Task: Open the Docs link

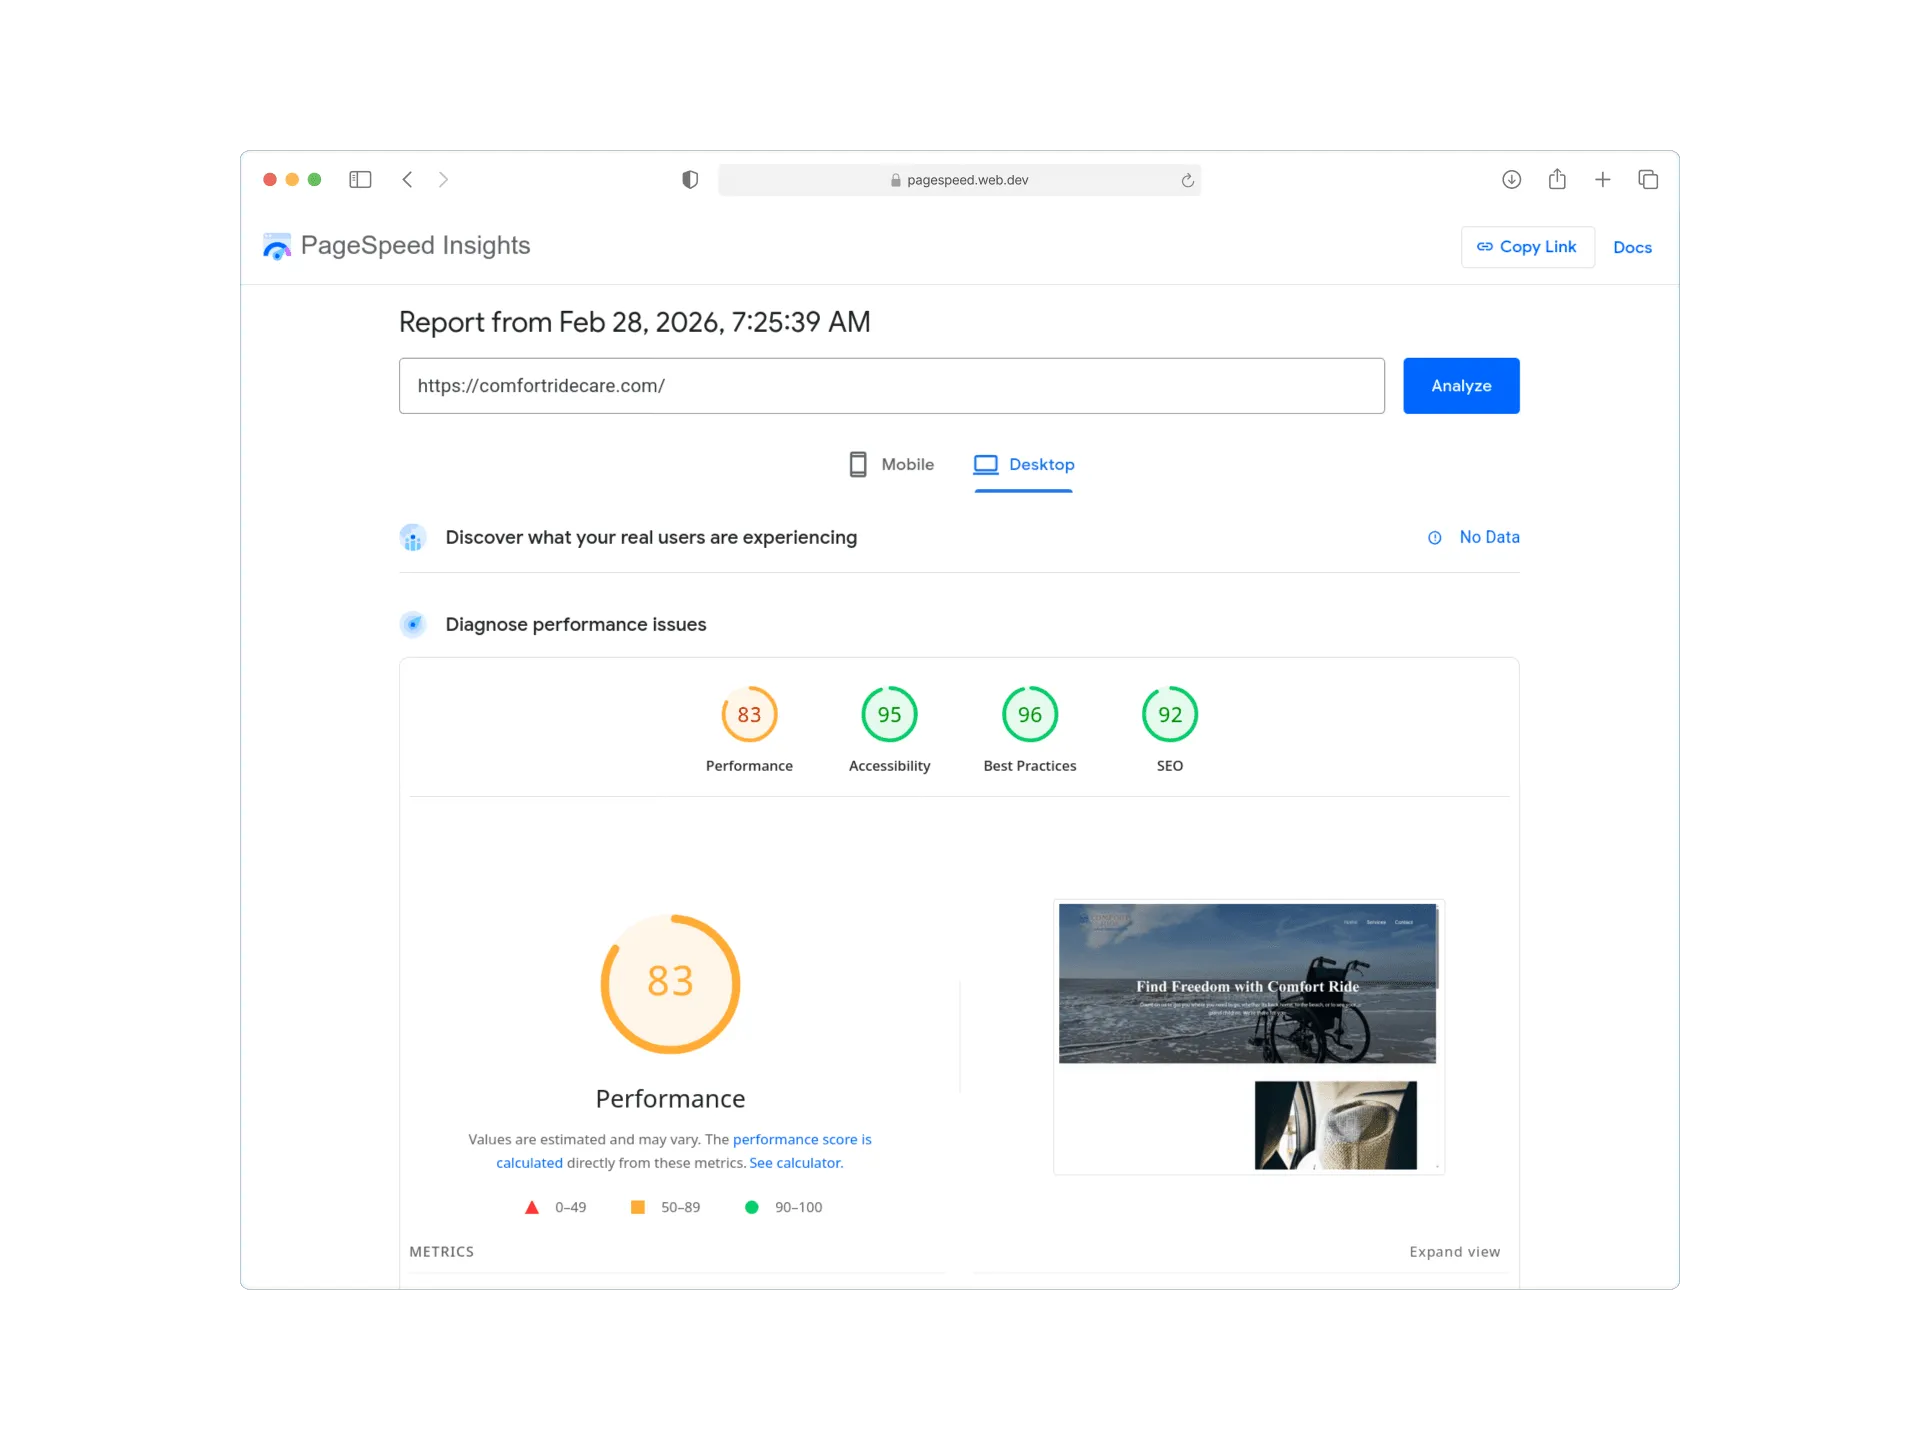Action: (x=1632, y=248)
